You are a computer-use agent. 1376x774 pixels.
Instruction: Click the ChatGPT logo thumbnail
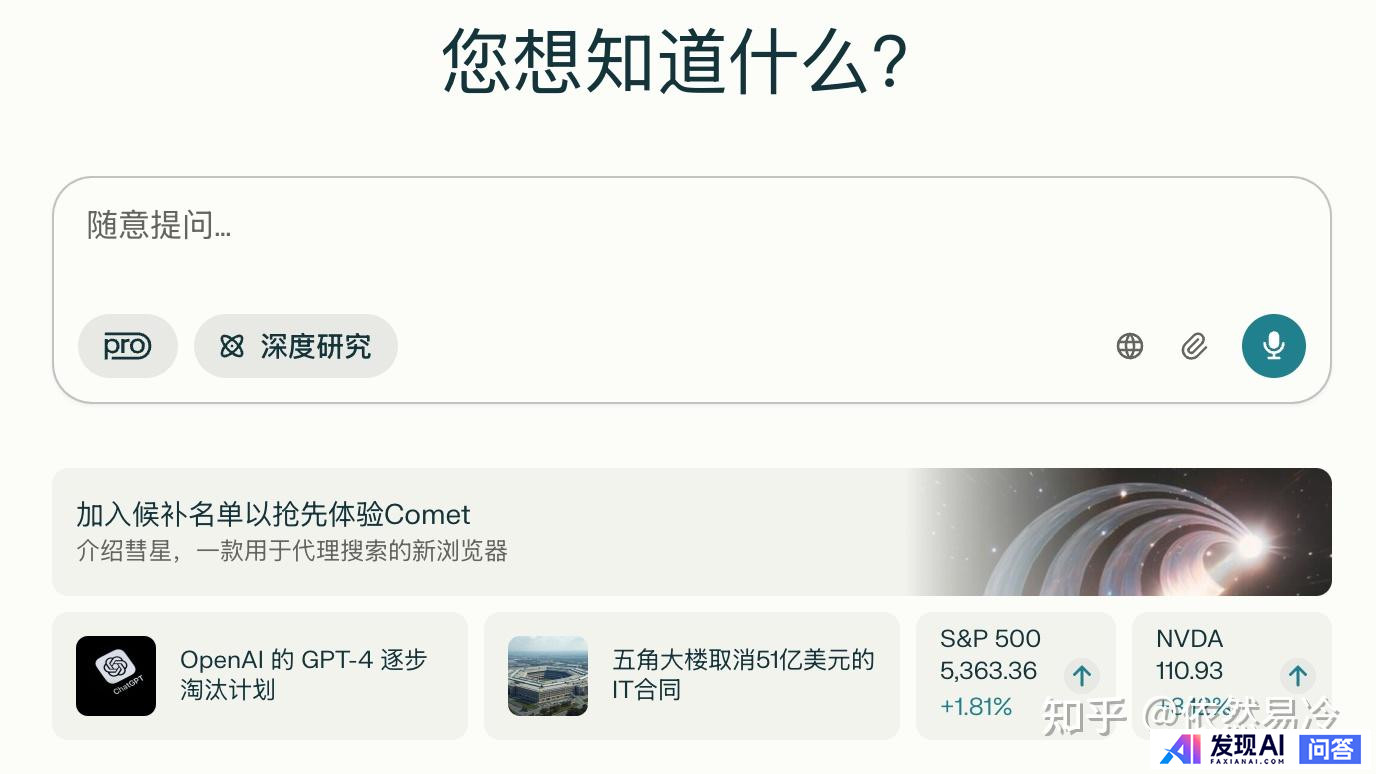tap(116, 676)
